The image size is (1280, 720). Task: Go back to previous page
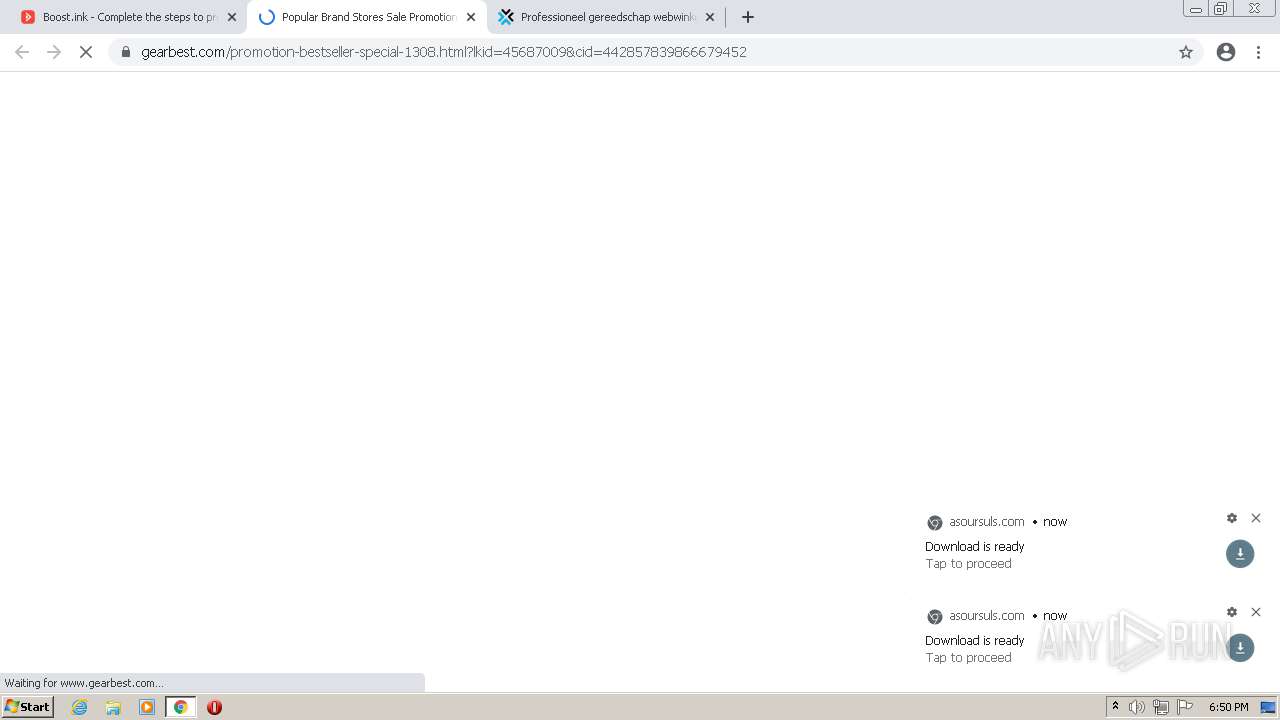[22, 52]
